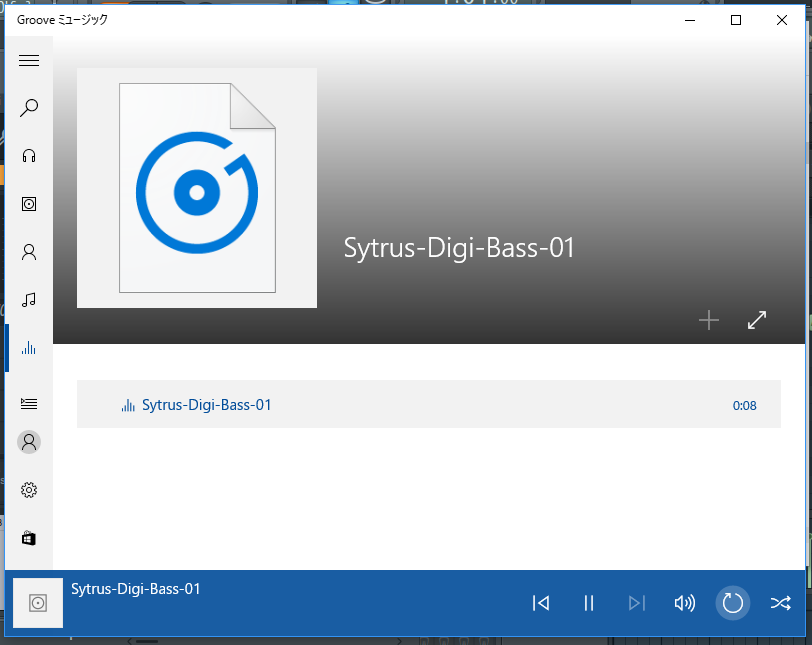Click the plus icon to add to playlist
The image size is (812, 645).
coord(709,320)
